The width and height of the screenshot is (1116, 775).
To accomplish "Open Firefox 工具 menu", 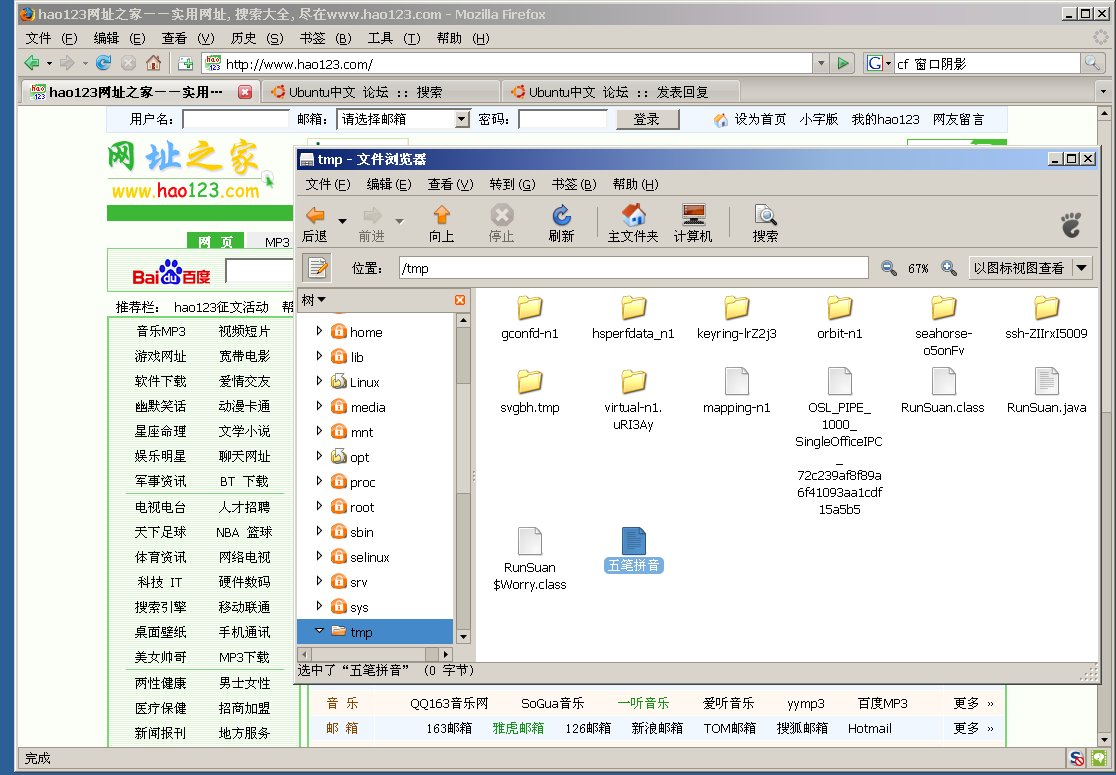I will [x=394, y=38].
